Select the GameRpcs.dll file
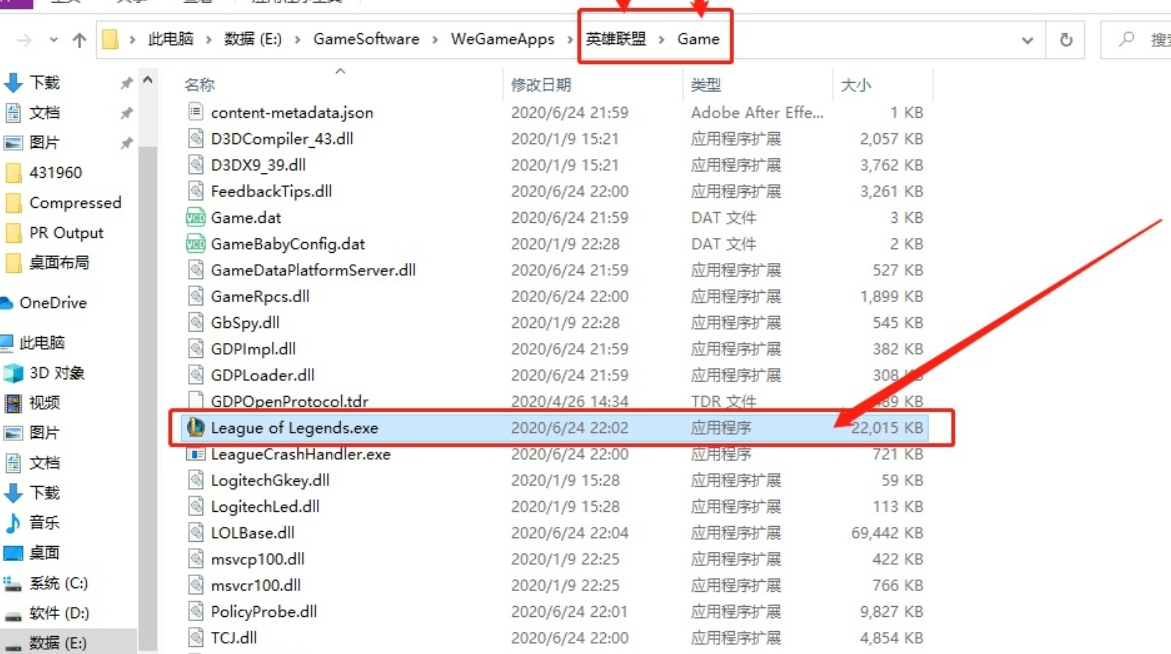Viewport: 1171px width, 654px height. pyautogui.click(x=260, y=296)
